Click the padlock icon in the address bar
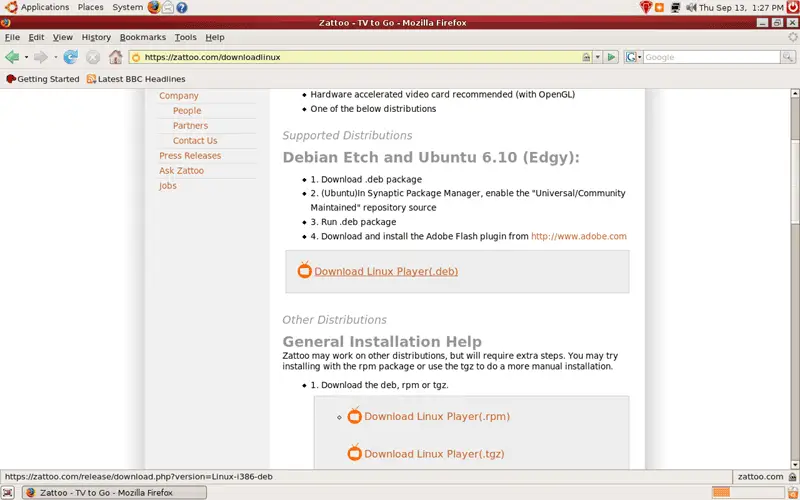800x500 pixels. (587, 57)
